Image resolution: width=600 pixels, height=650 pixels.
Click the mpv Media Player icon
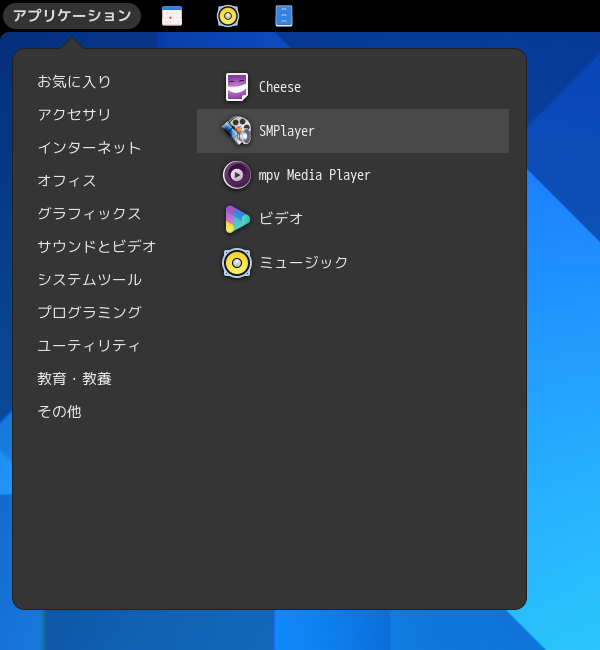click(x=237, y=175)
